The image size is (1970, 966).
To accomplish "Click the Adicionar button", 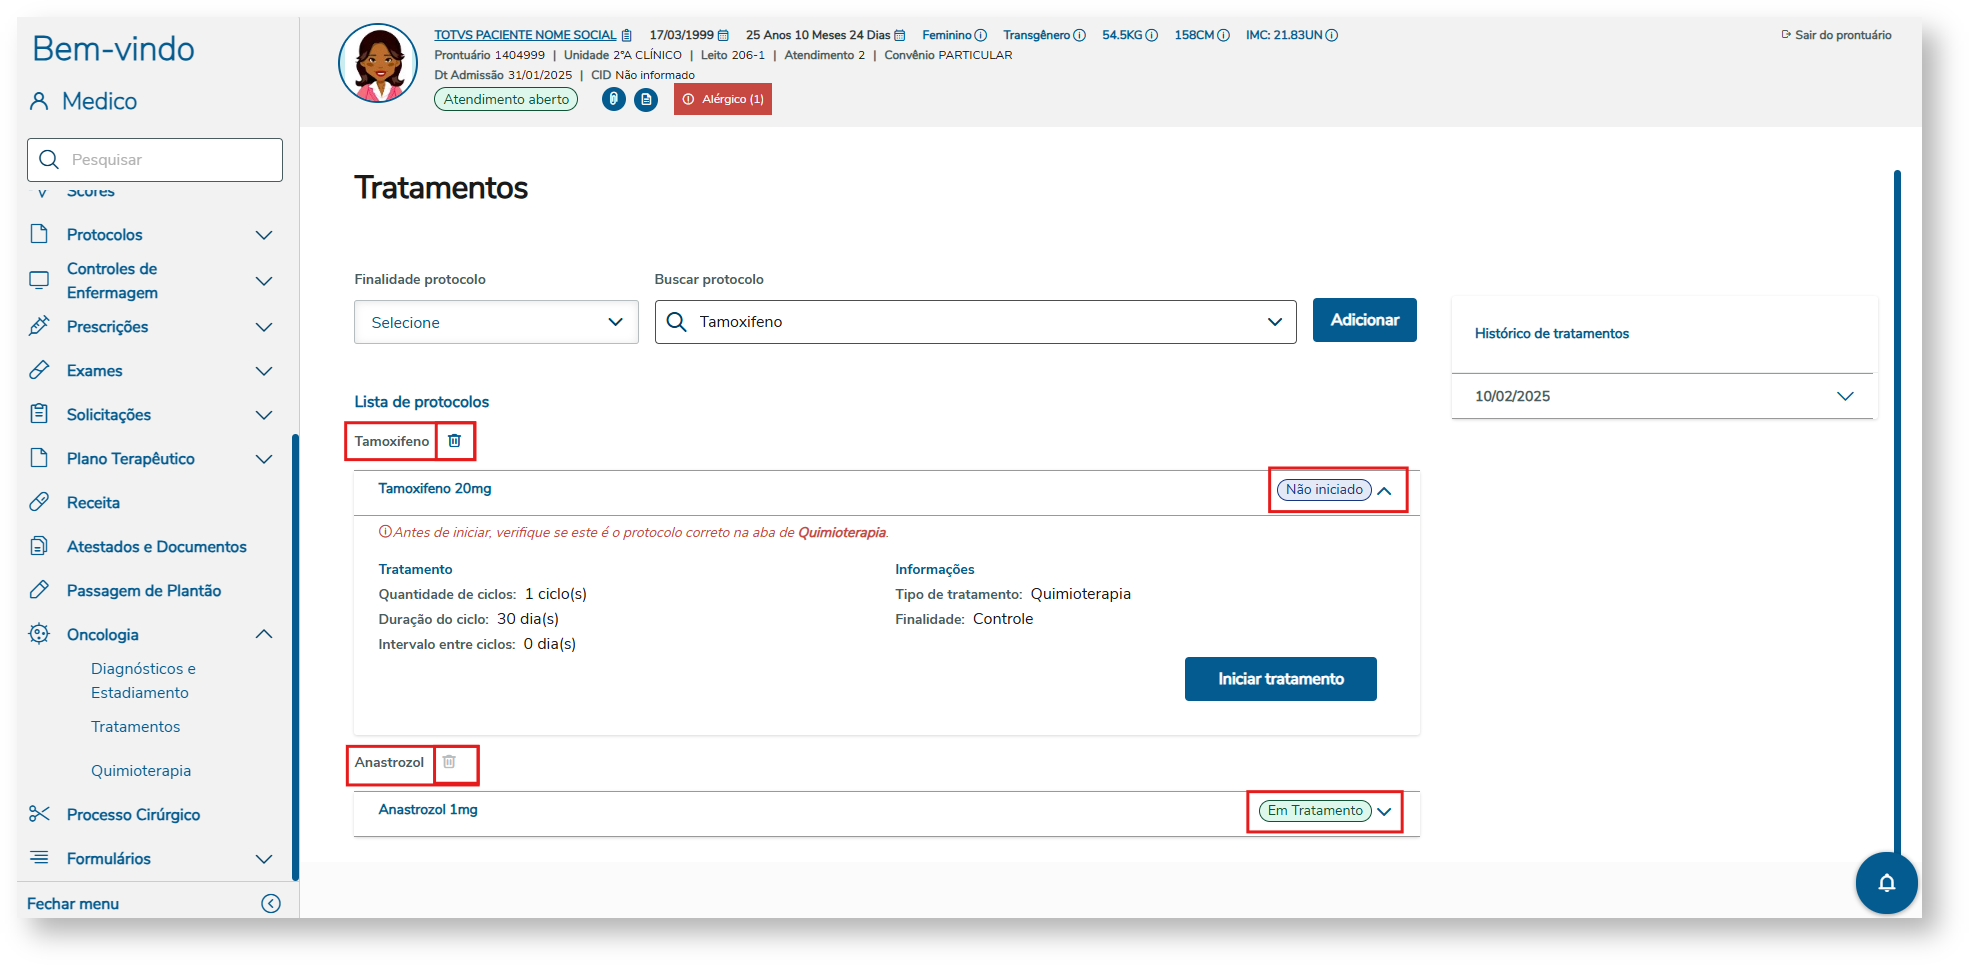I will pos(1364,320).
